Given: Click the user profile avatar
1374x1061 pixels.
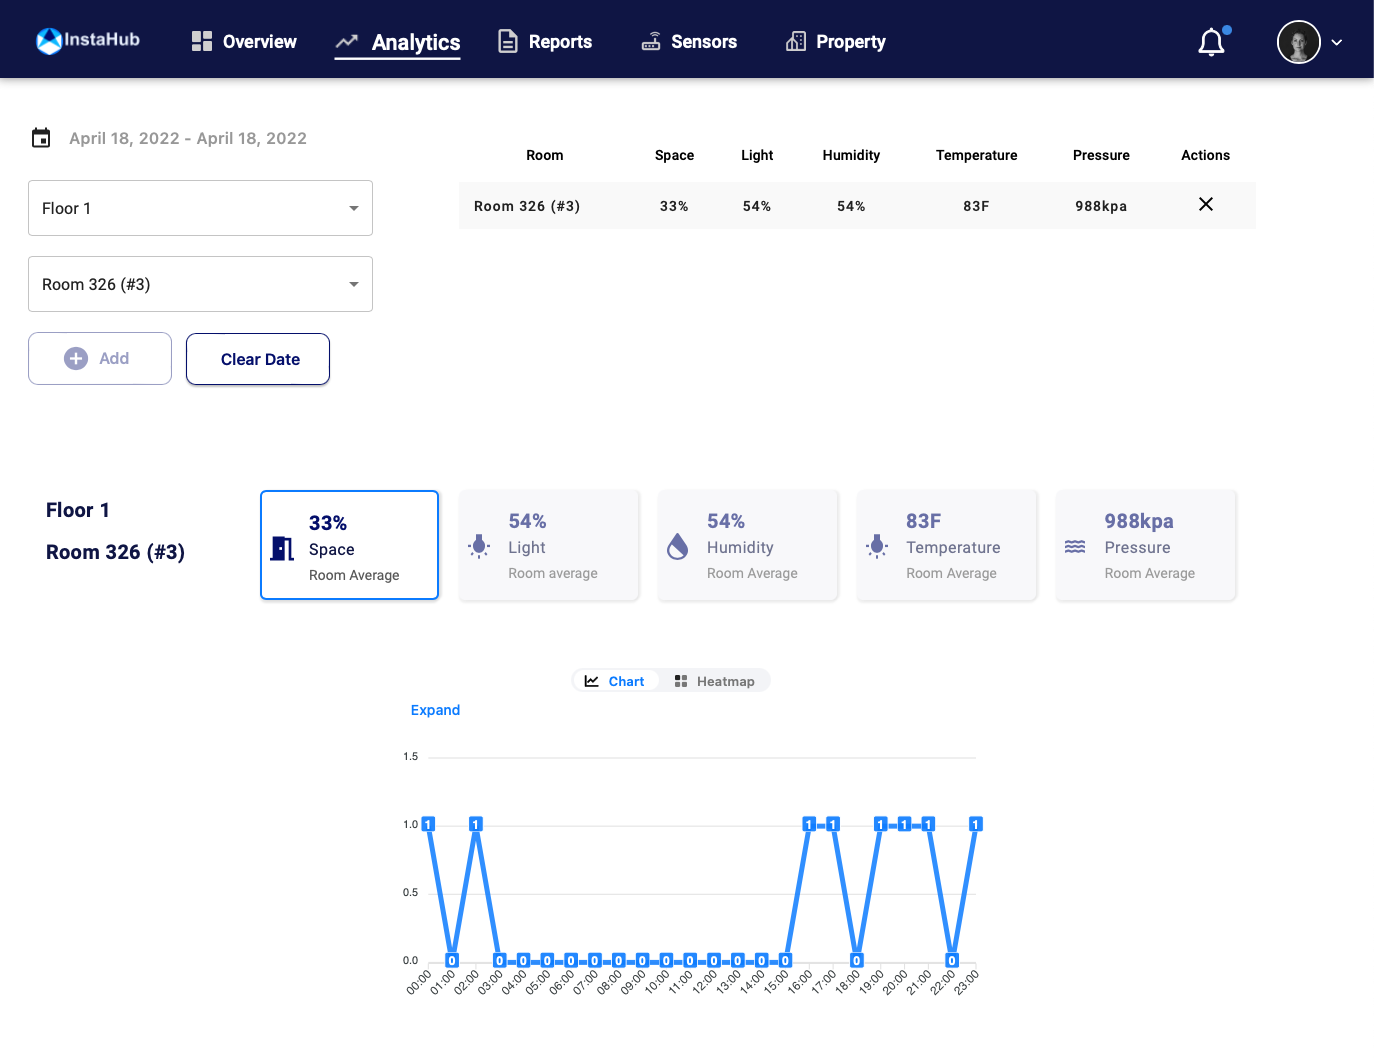Looking at the screenshot, I should [1298, 42].
